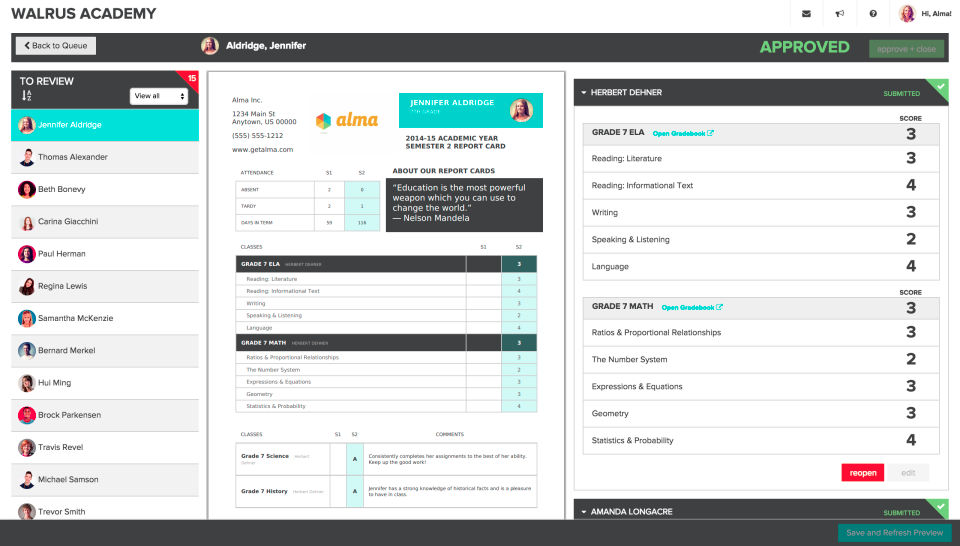This screenshot has width=960, height=546.
Task: Click Statistics & Probability score row in right panel
Action: 761,440
